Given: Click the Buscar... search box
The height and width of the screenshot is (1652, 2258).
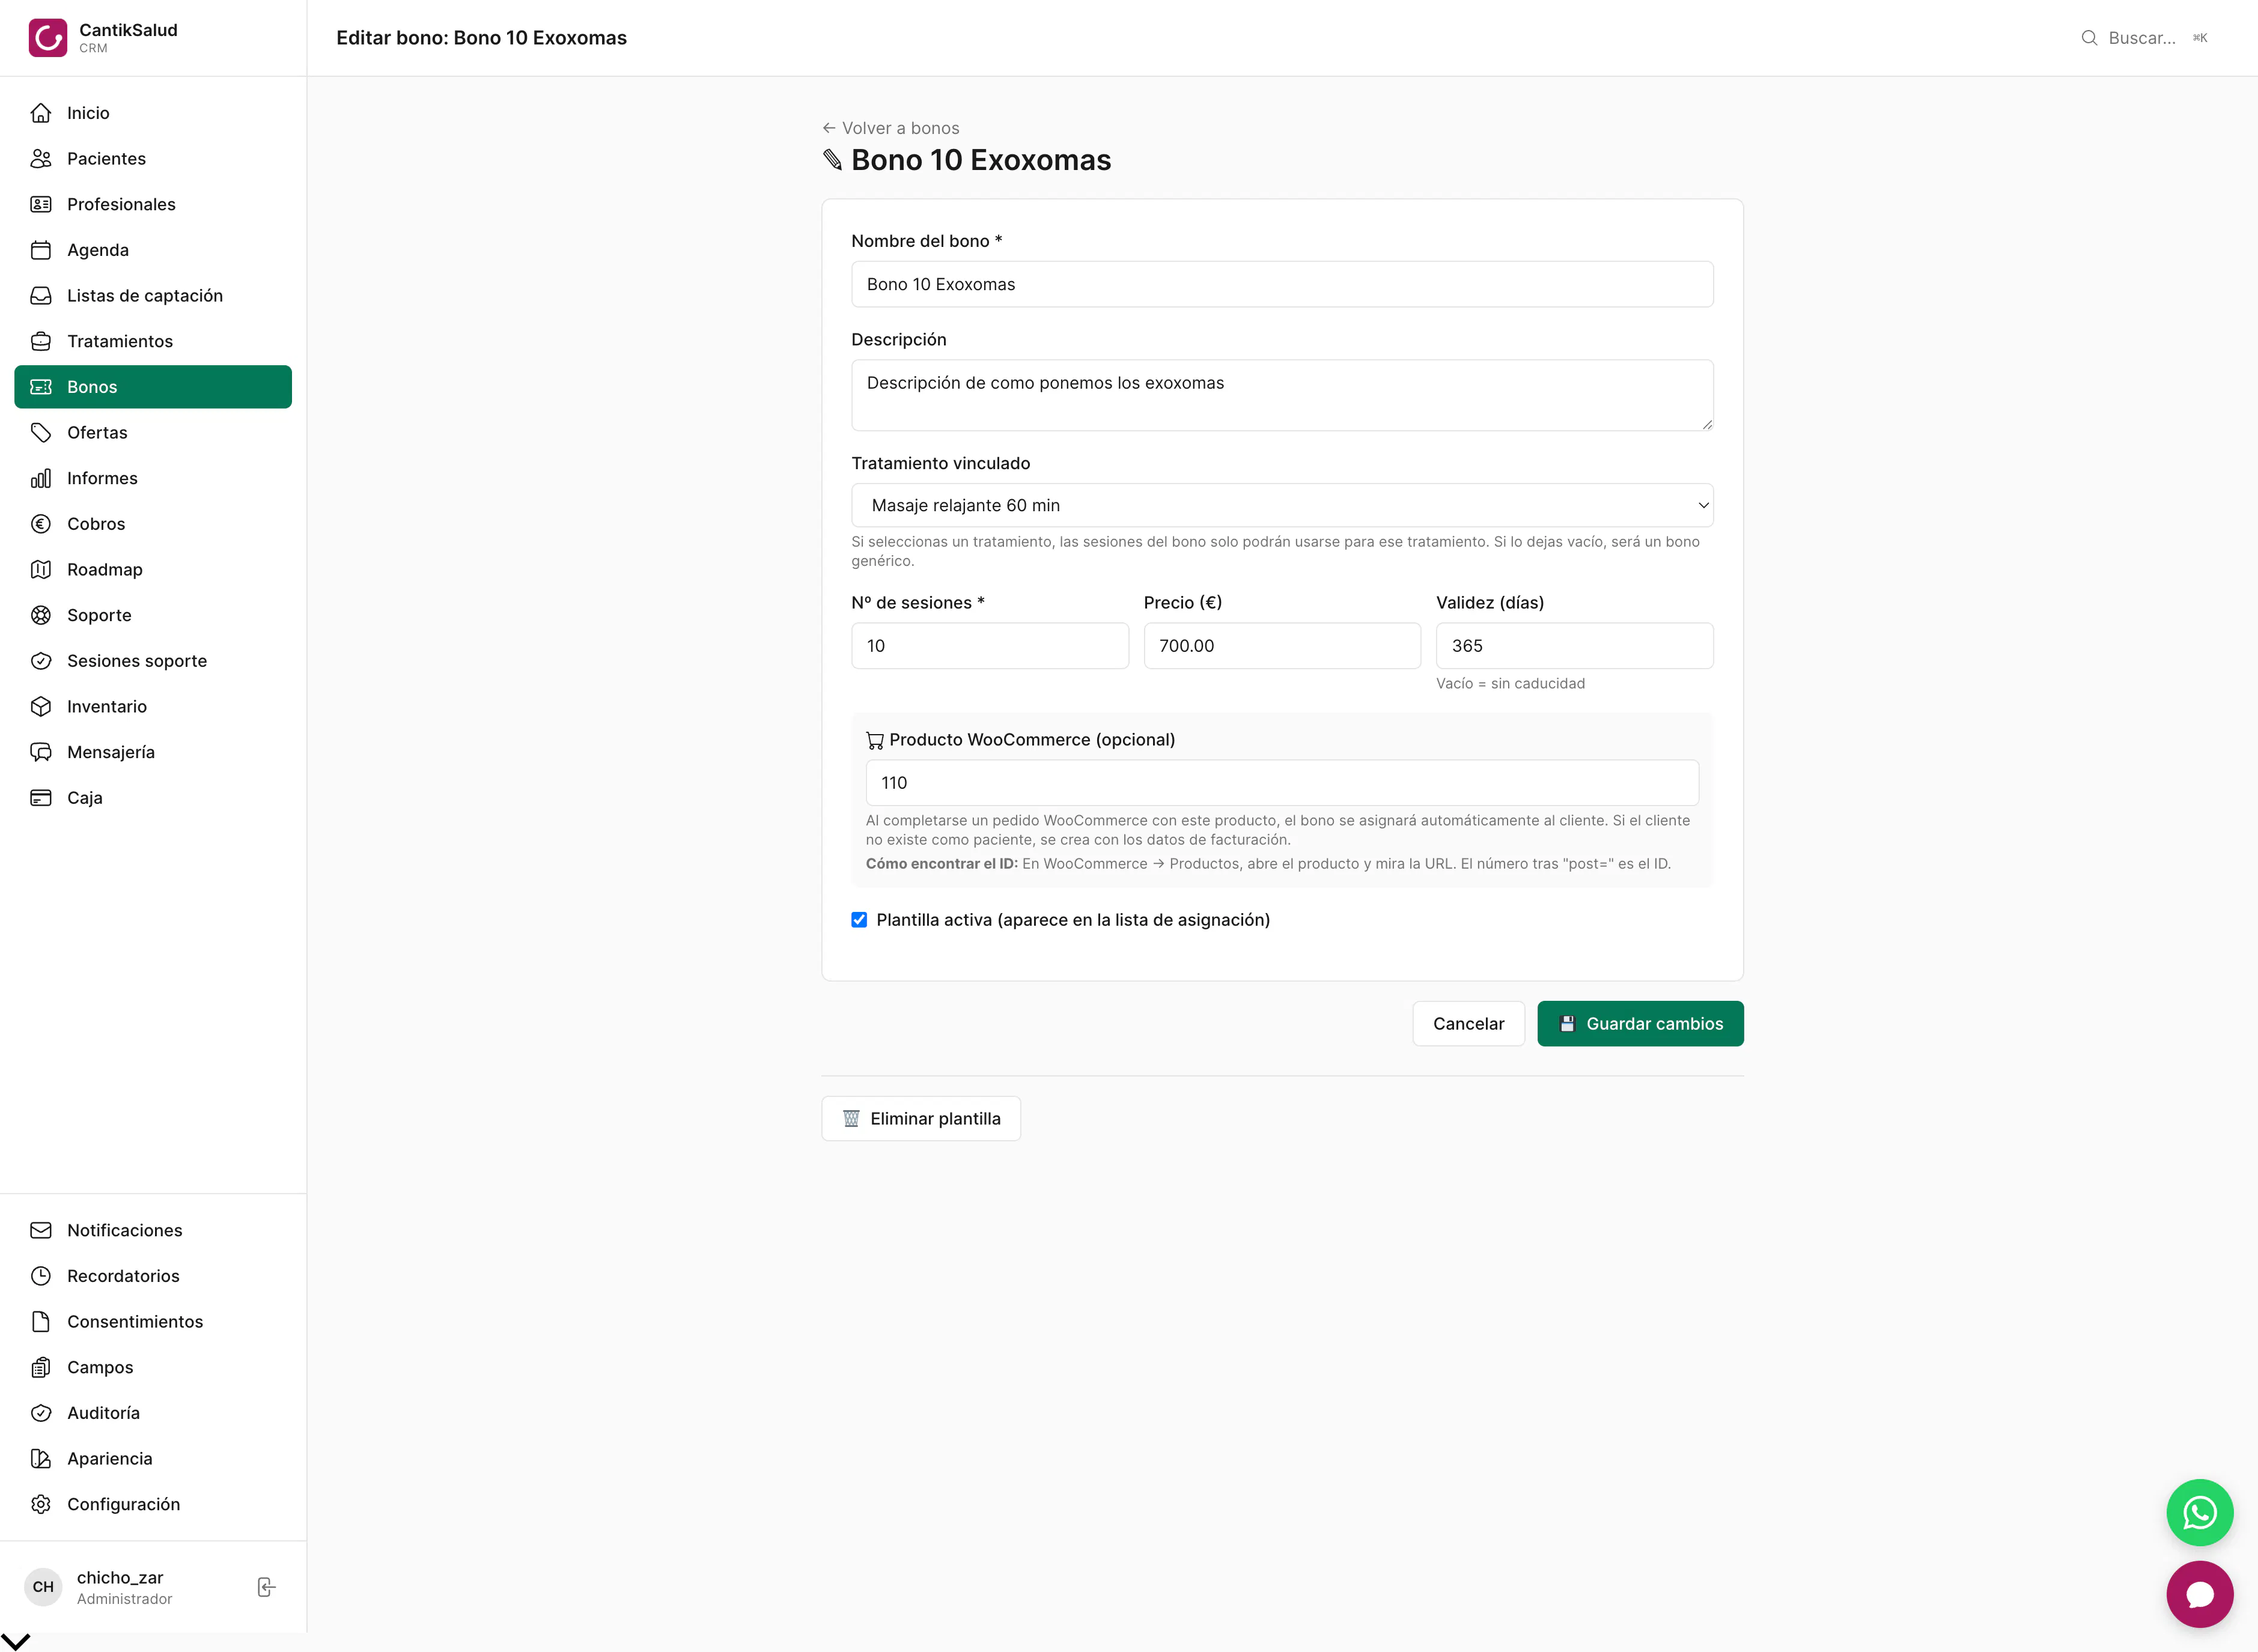Looking at the screenshot, I should click(x=2144, y=38).
